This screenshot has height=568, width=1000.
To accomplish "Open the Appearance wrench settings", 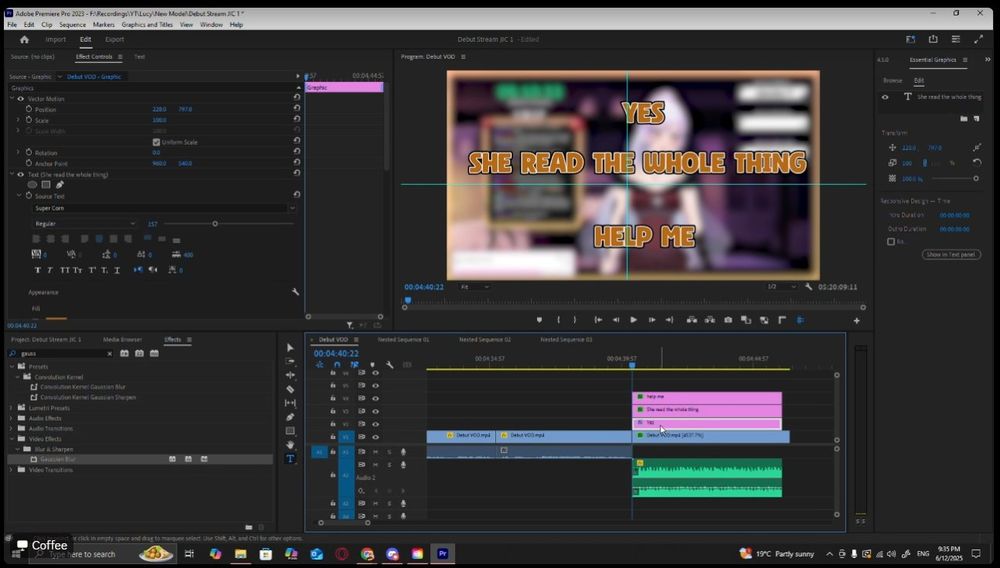I will (x=295, y=292).
